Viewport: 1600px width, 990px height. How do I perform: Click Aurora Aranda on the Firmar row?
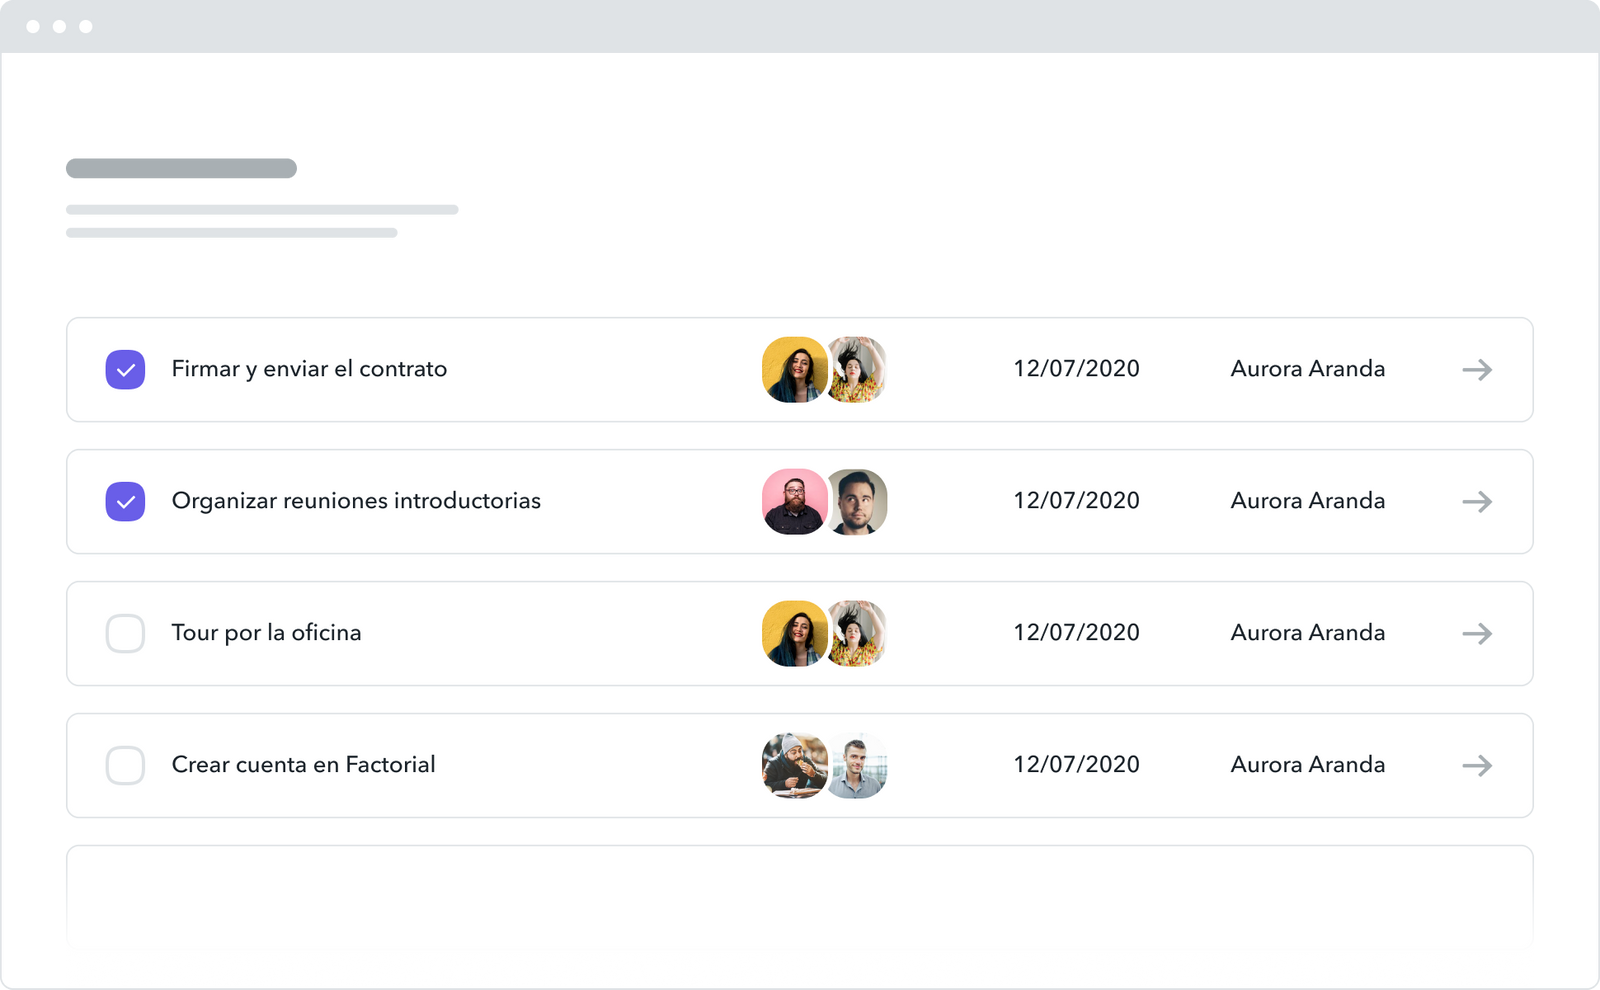pos(1307,369)
